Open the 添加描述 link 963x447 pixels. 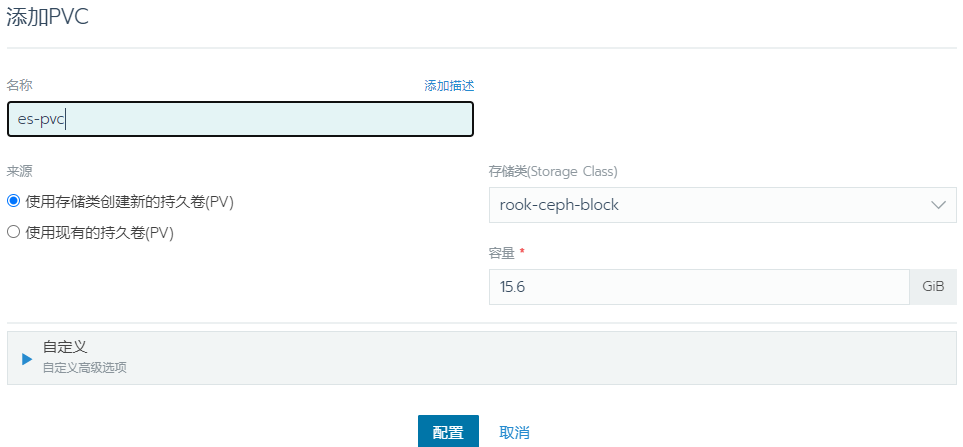[x=449, y=86]
